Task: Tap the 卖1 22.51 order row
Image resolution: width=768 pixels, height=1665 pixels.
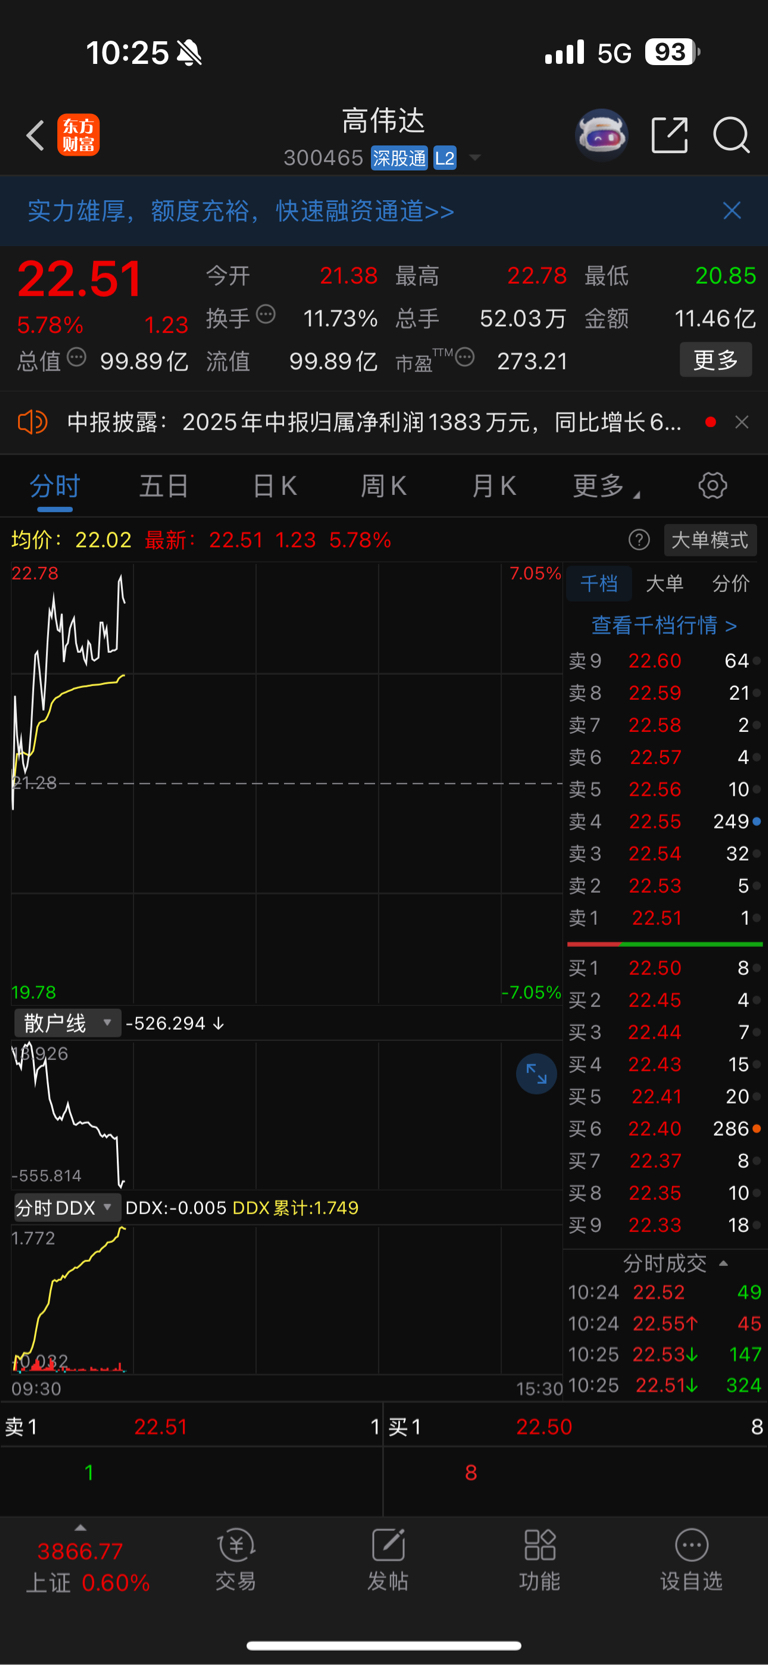Action: click(x=664, y=918)
